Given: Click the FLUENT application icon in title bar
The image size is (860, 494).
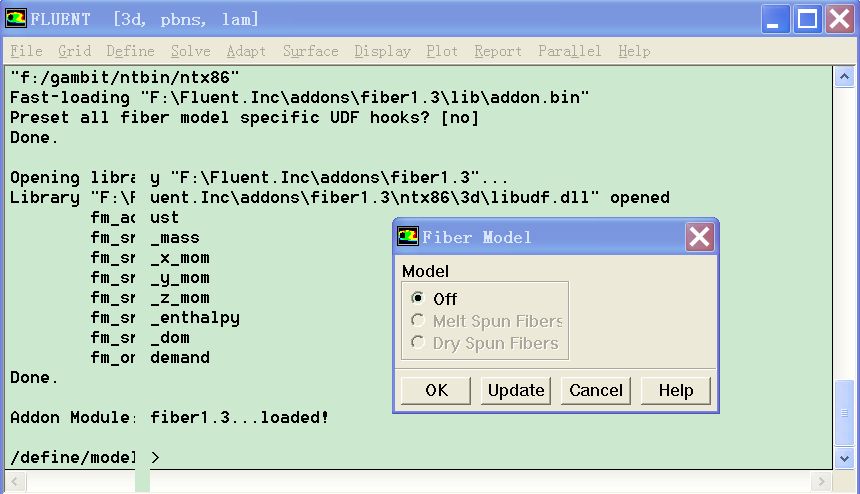Looking at the screenshot, I should (17, 19).
